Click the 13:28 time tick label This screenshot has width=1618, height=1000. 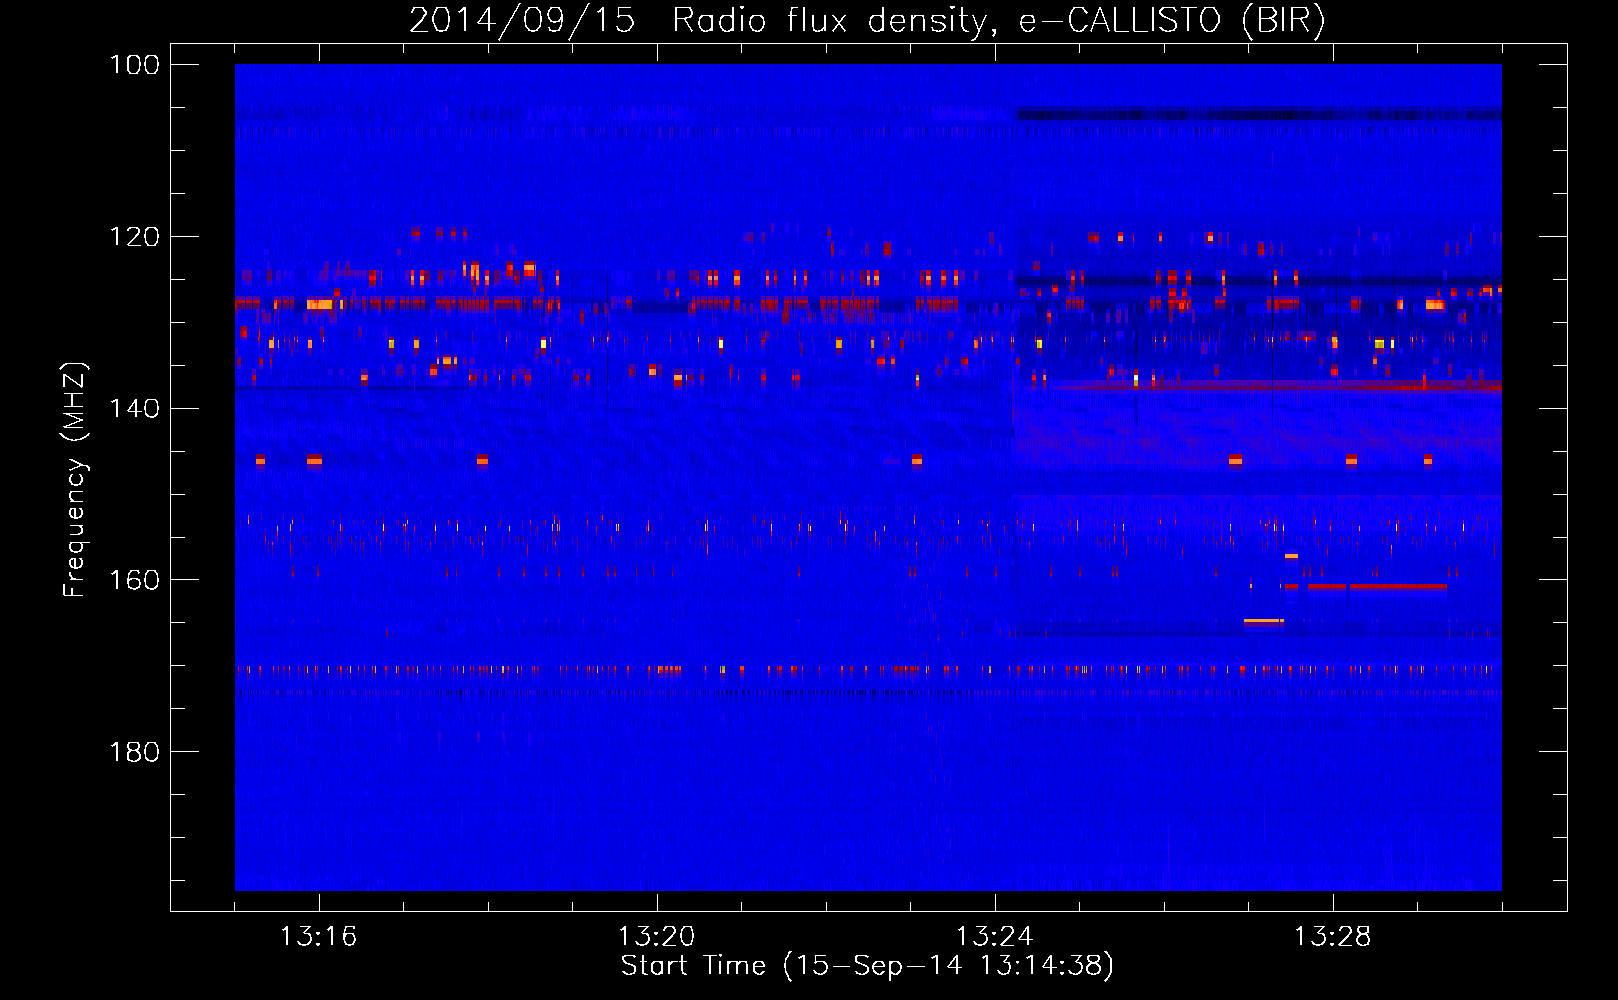coord(1332,937)
